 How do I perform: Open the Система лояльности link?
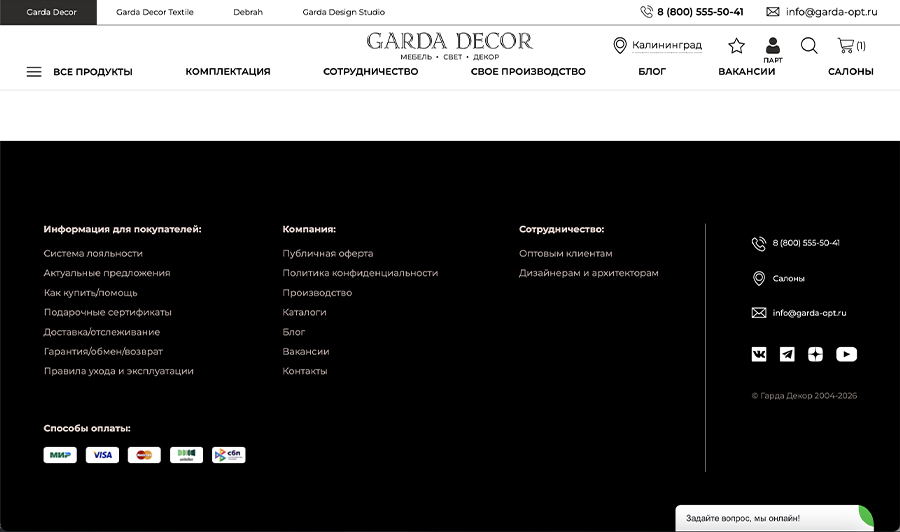point(93,253)
